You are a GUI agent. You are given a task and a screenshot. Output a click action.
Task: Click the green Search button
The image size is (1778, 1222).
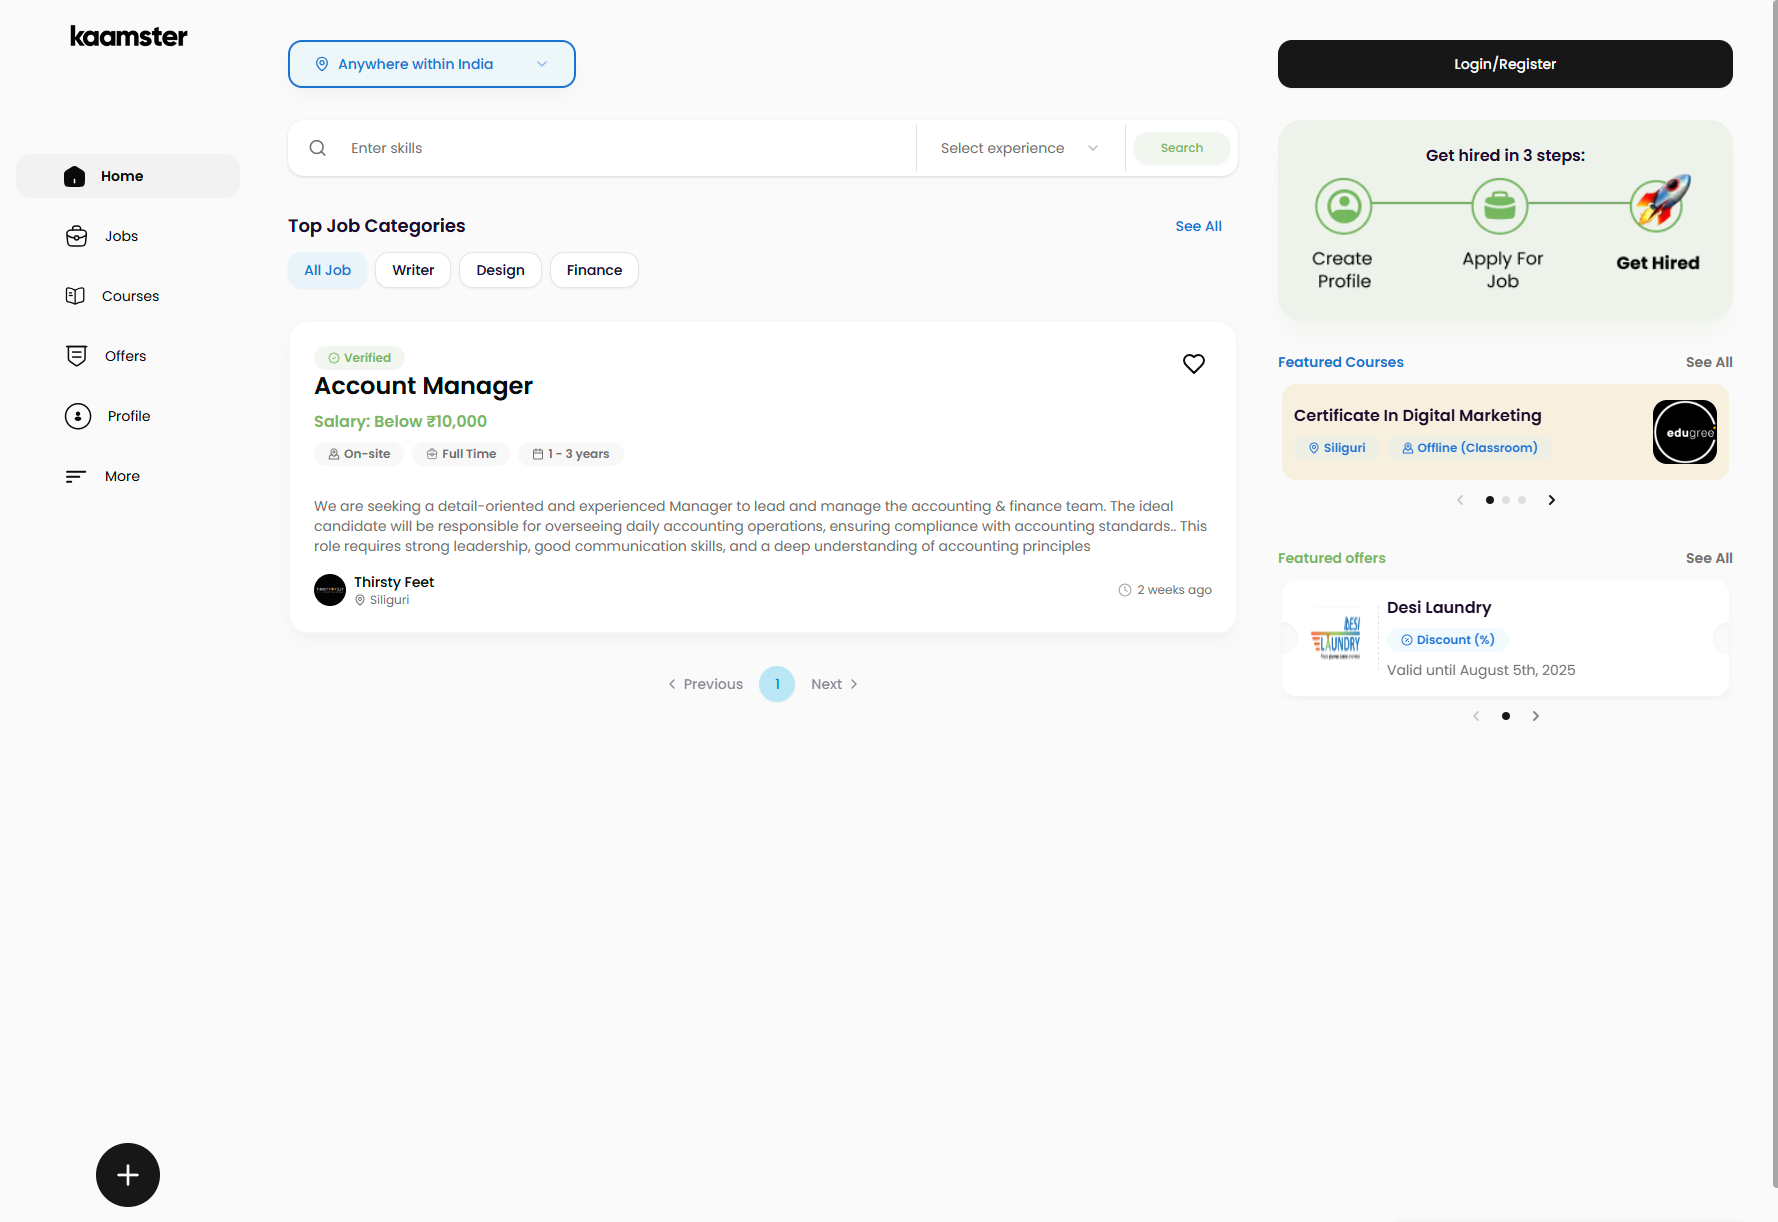coord(1182,148)
